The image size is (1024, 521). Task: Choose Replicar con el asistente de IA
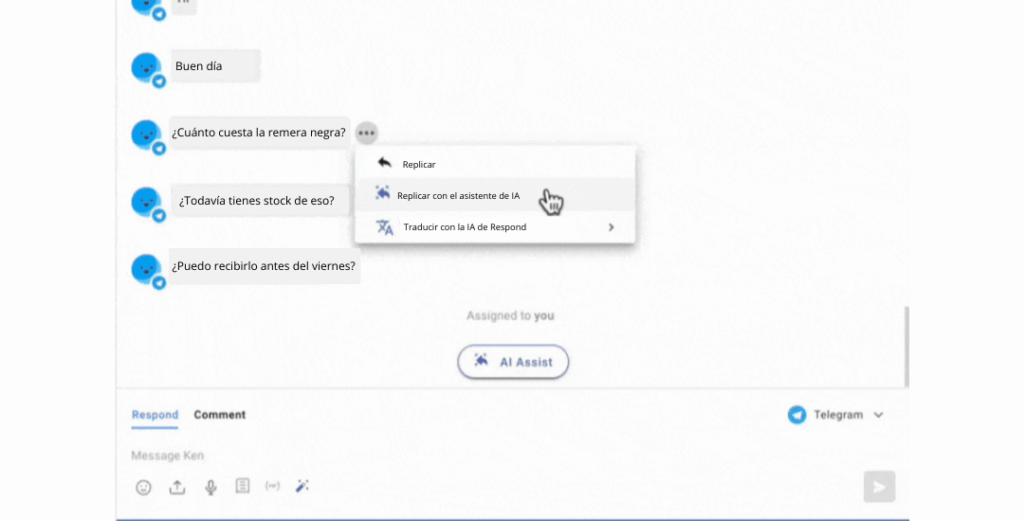[x=458, y=196]
